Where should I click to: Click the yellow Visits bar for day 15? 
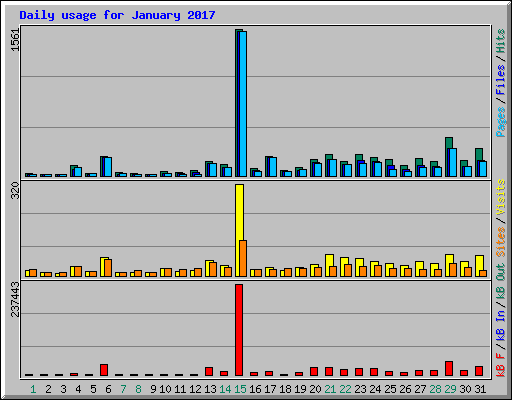pos(239,230)
